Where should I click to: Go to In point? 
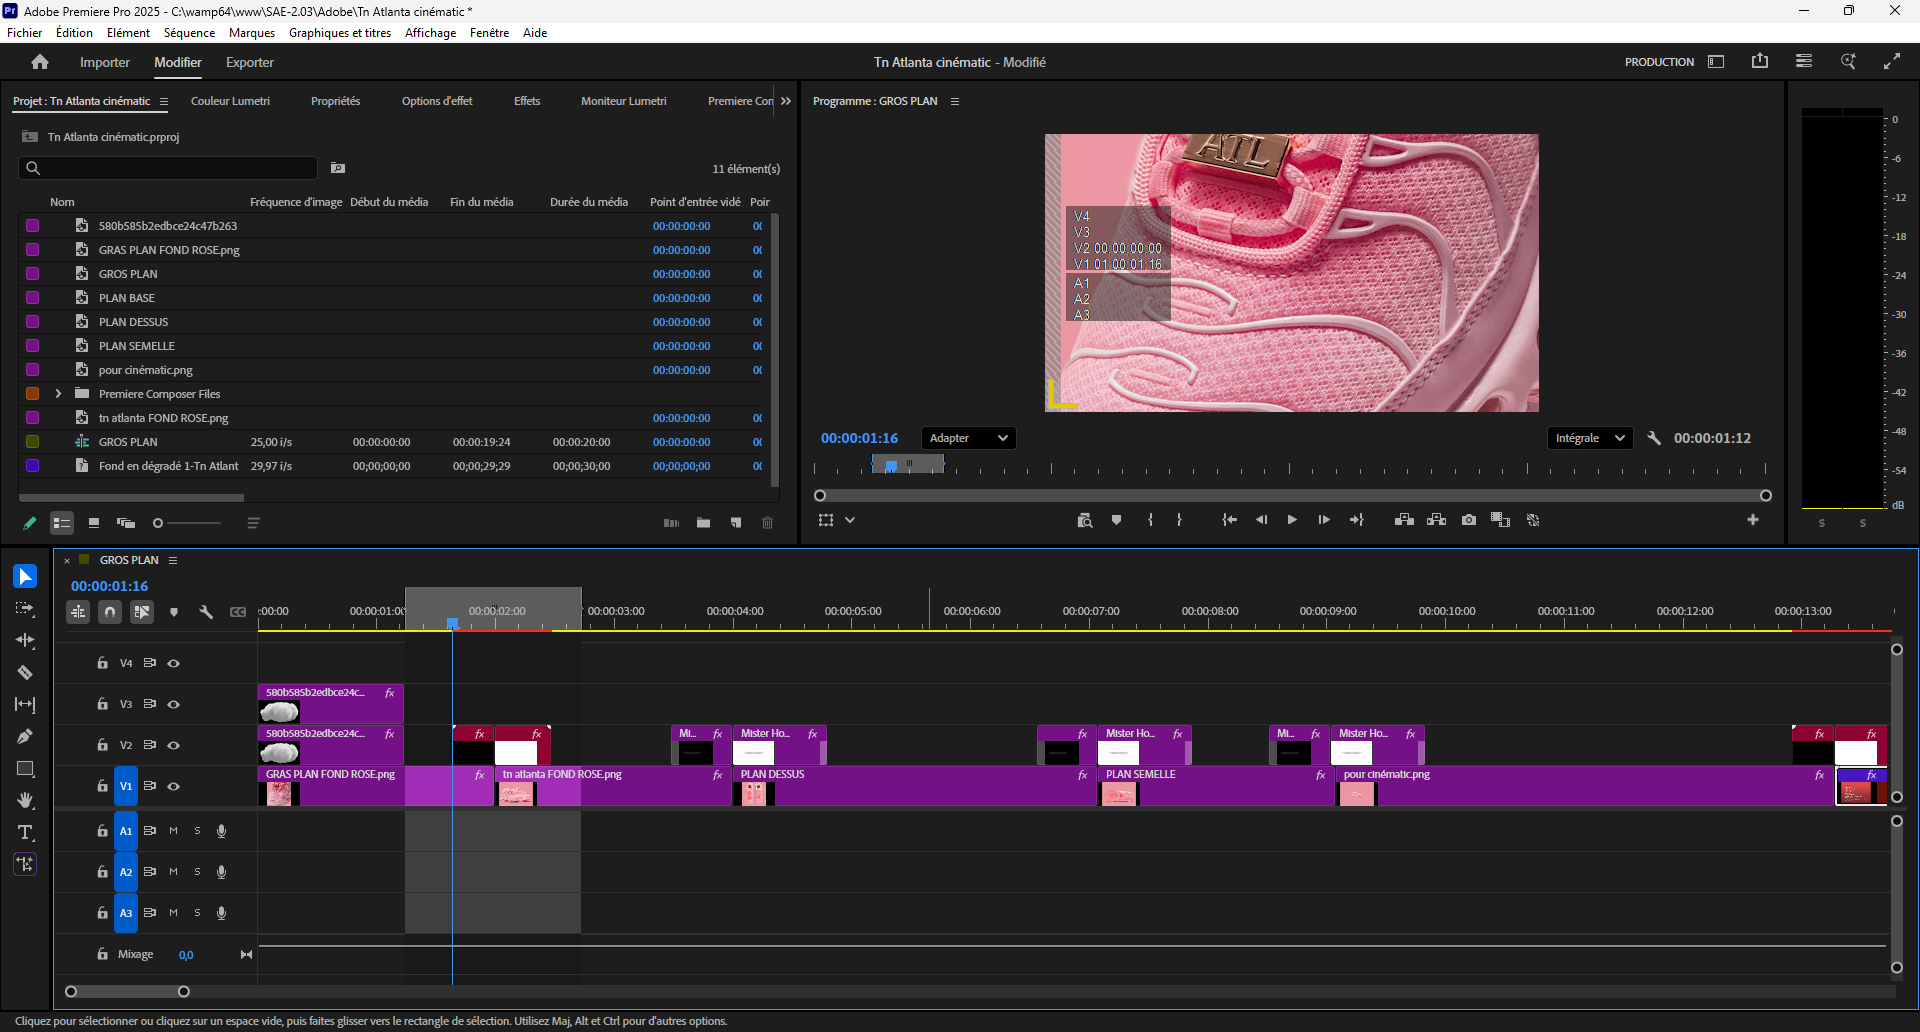pos(1229,520)
